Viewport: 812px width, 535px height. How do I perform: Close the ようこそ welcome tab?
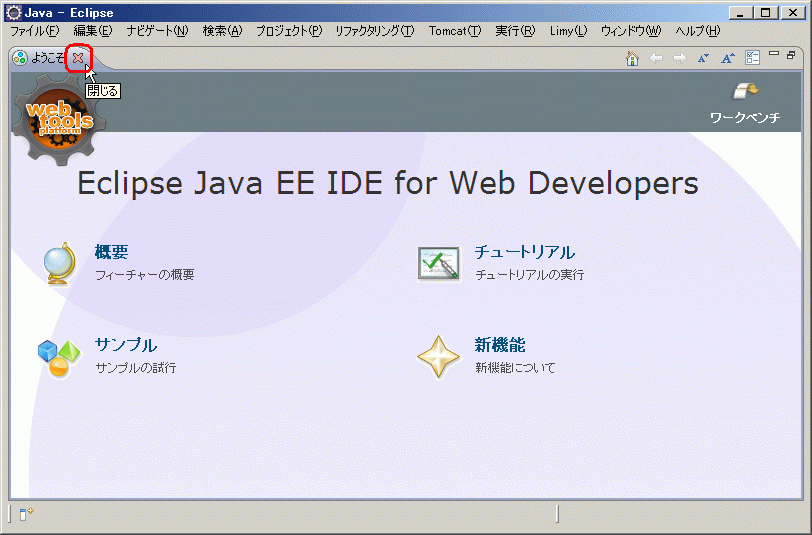click(x=78, y=58)
